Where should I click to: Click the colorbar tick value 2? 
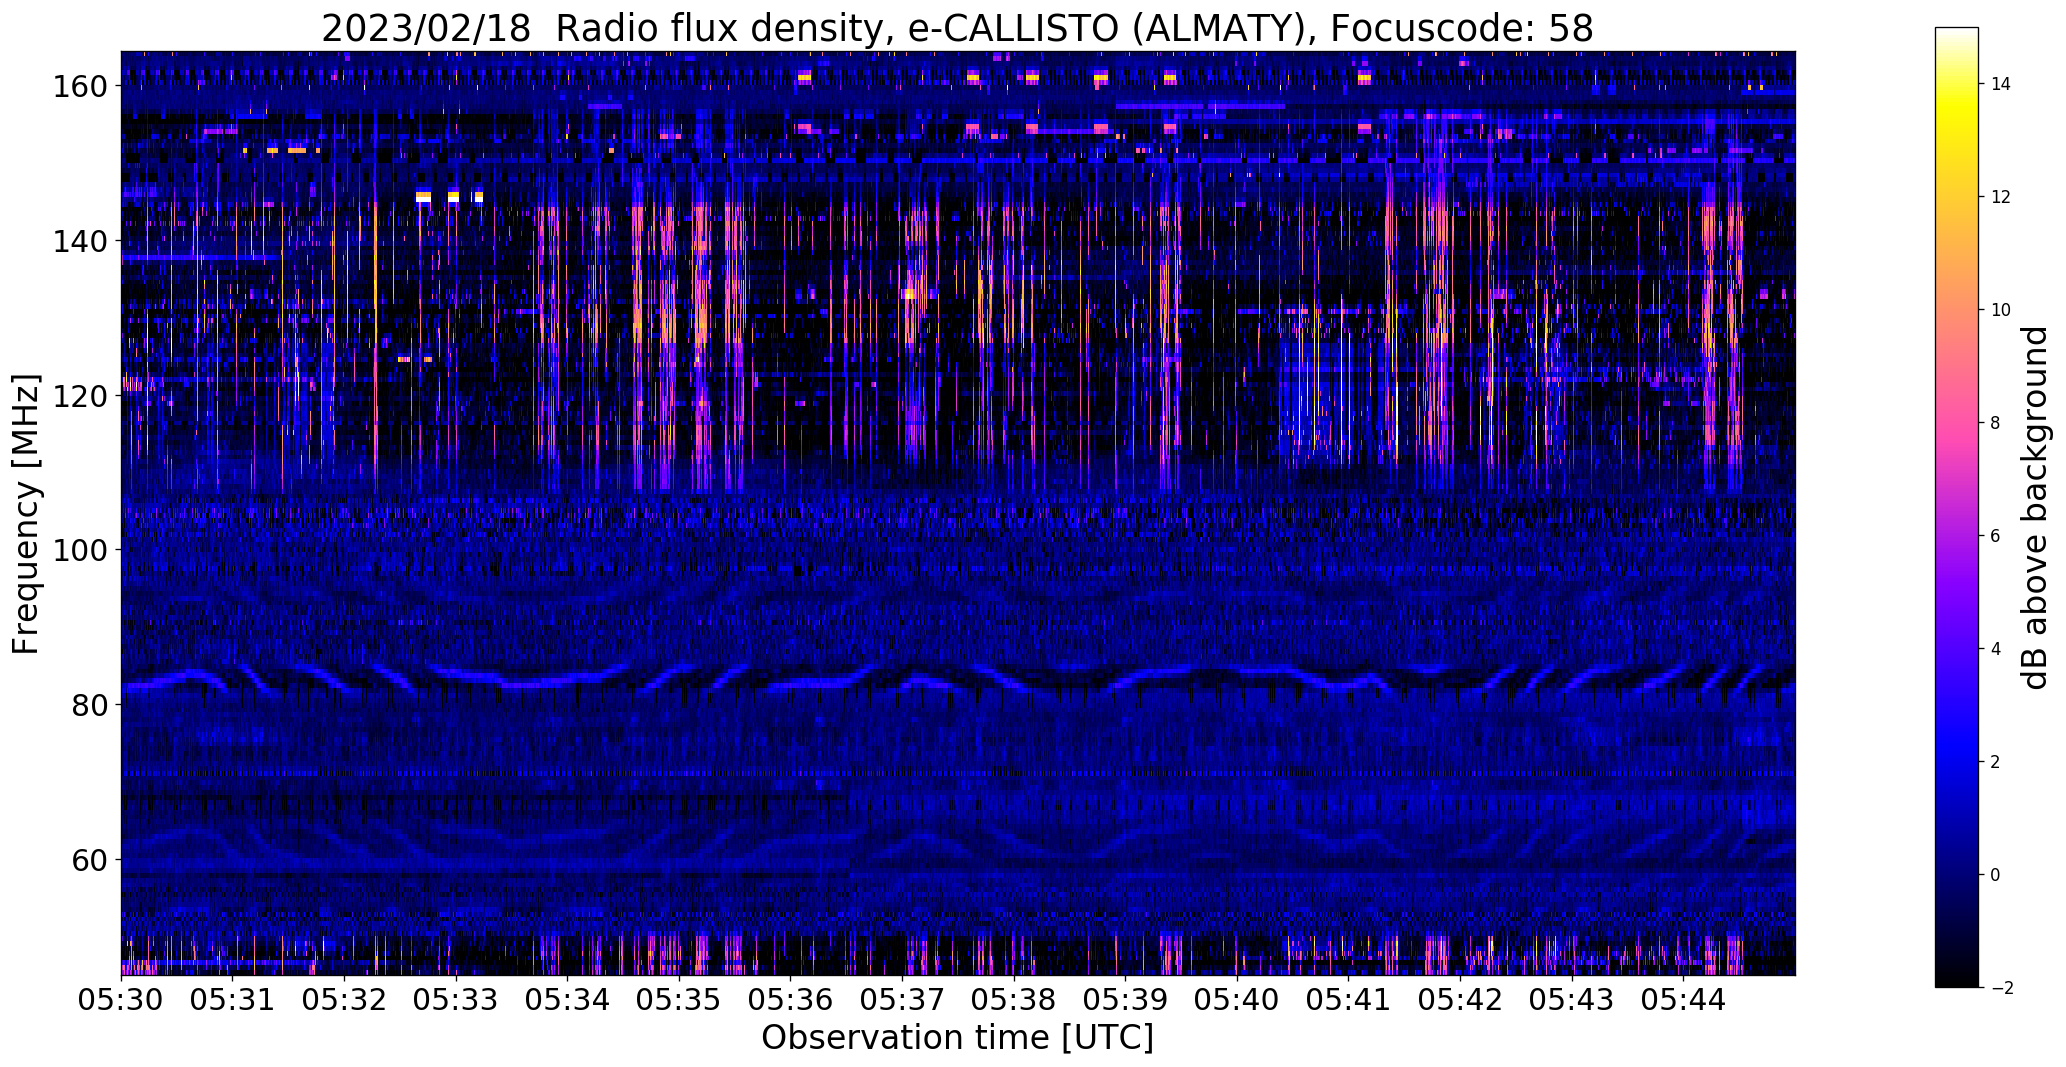pos(1996,762)
